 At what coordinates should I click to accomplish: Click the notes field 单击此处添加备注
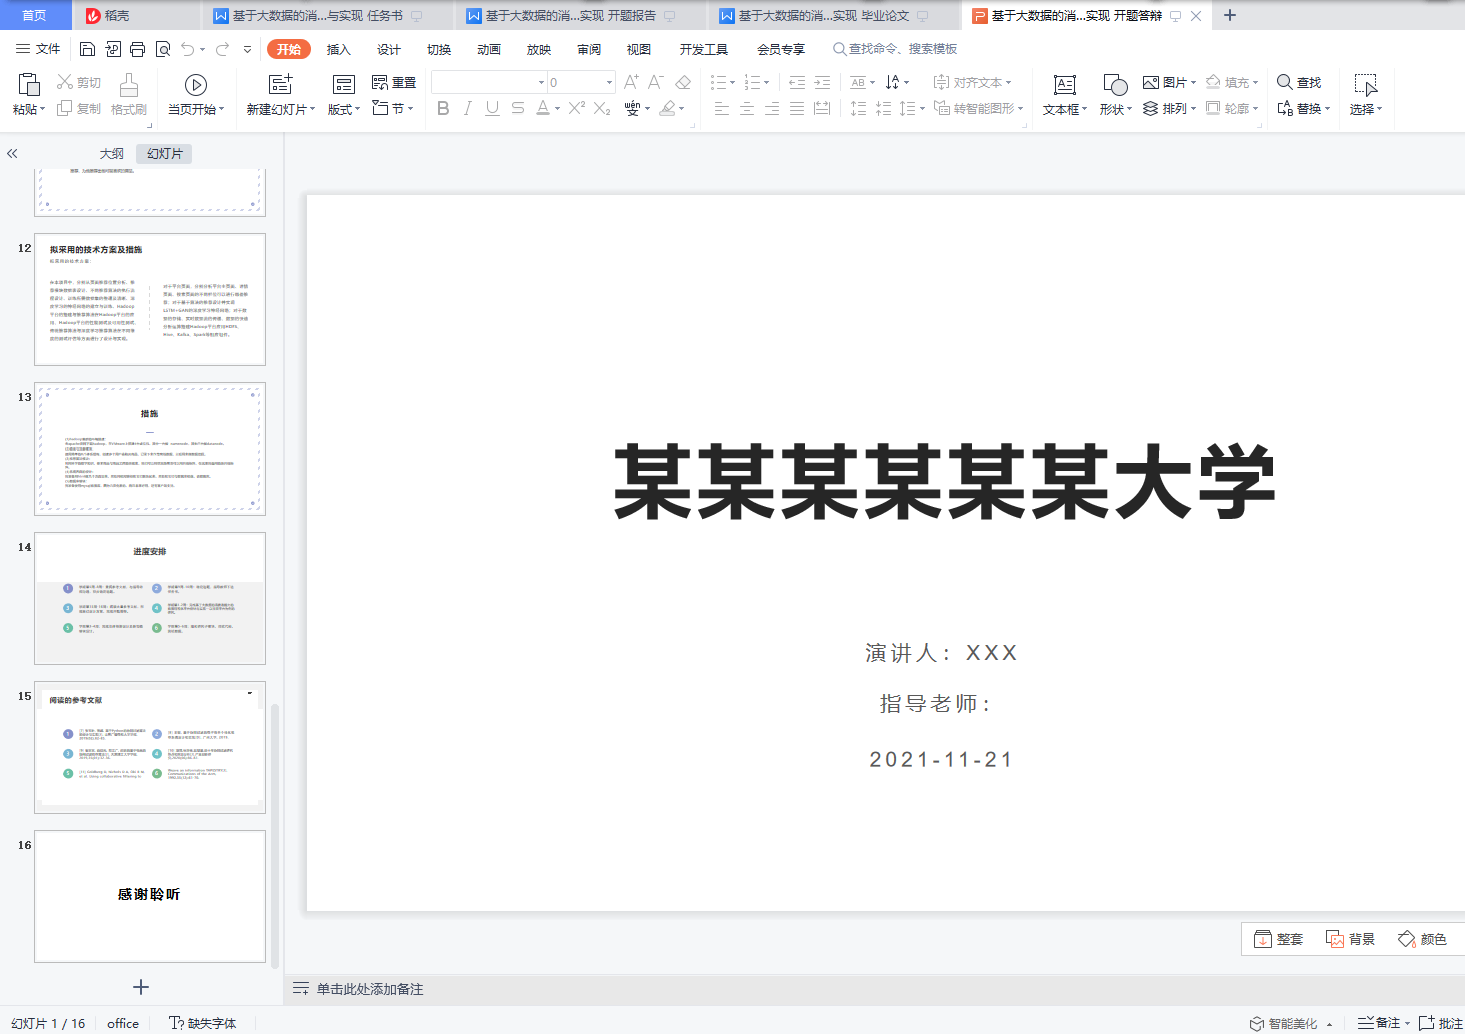click(370, 989)
